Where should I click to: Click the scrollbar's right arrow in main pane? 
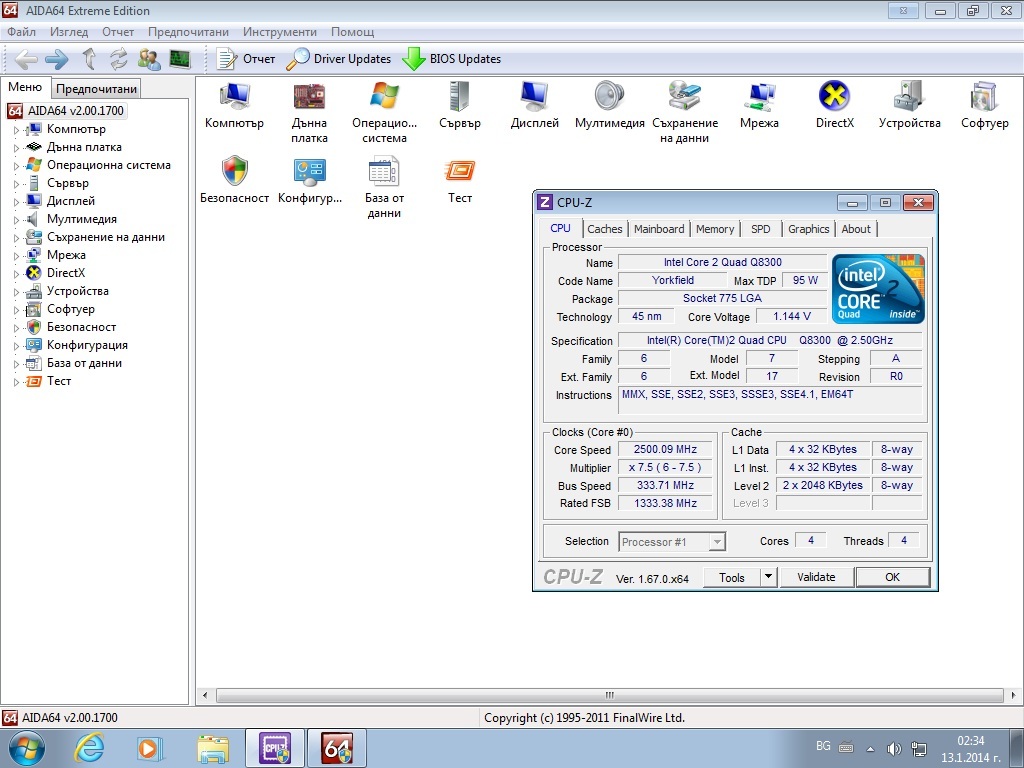[x=1014, y=696]
